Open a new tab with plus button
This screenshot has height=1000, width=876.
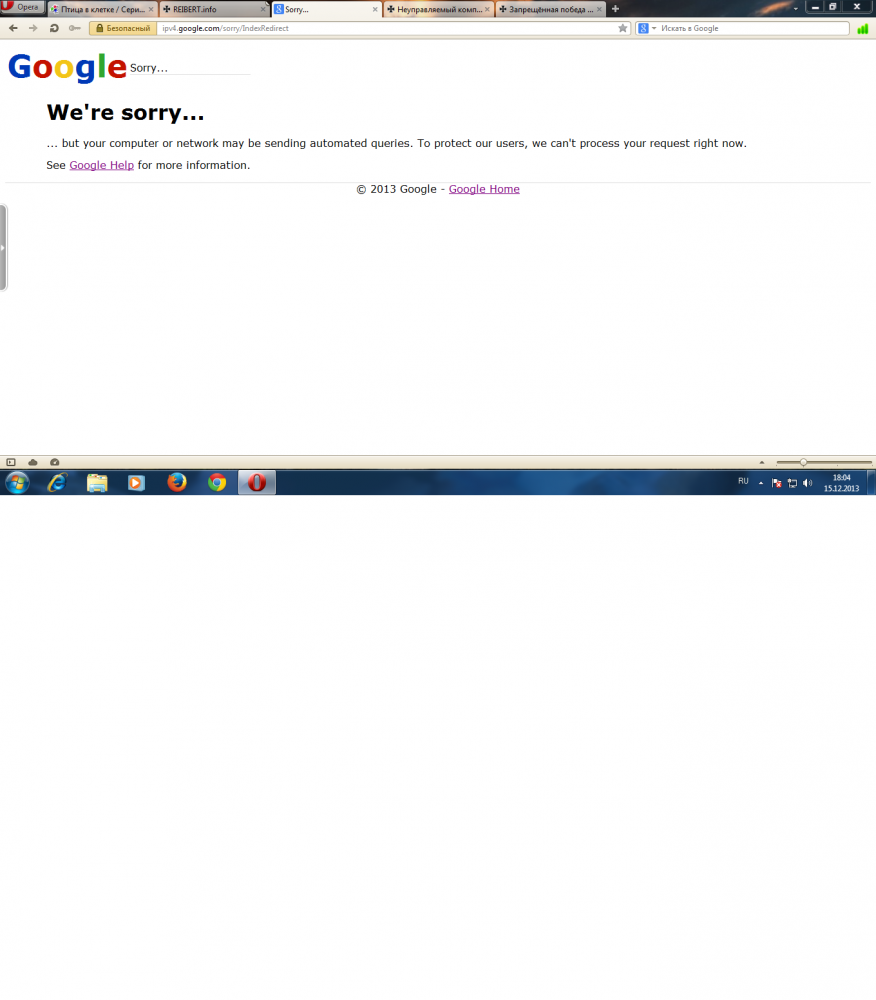click(x=615, y=9)
